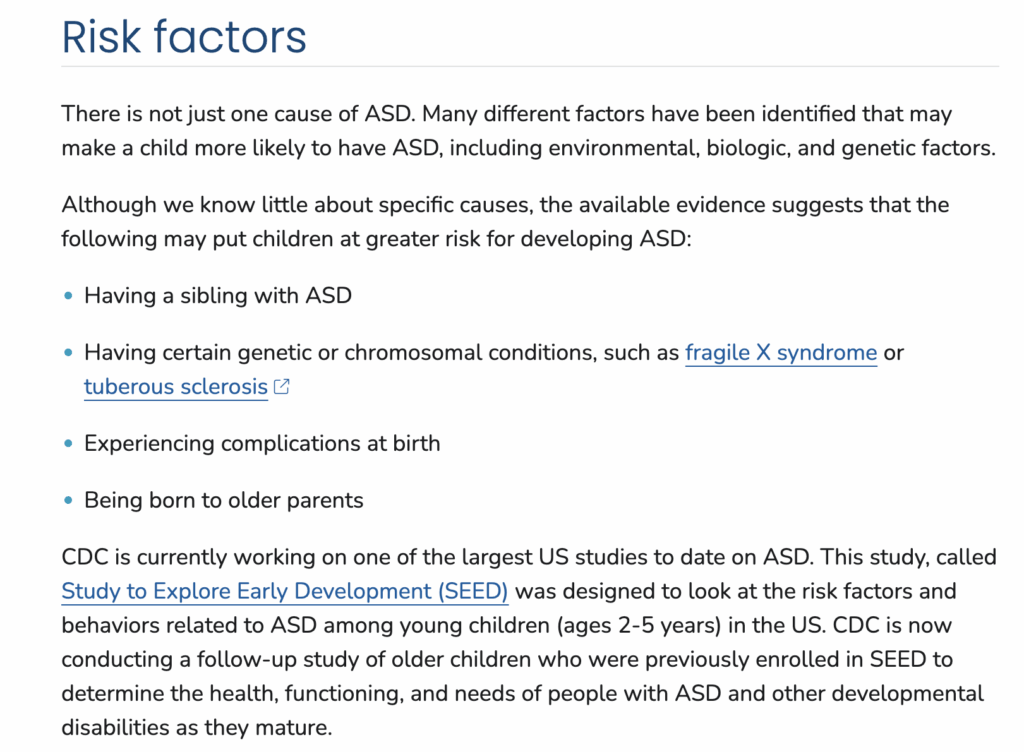Click the closing words "disabilities as they mature"

196,727
